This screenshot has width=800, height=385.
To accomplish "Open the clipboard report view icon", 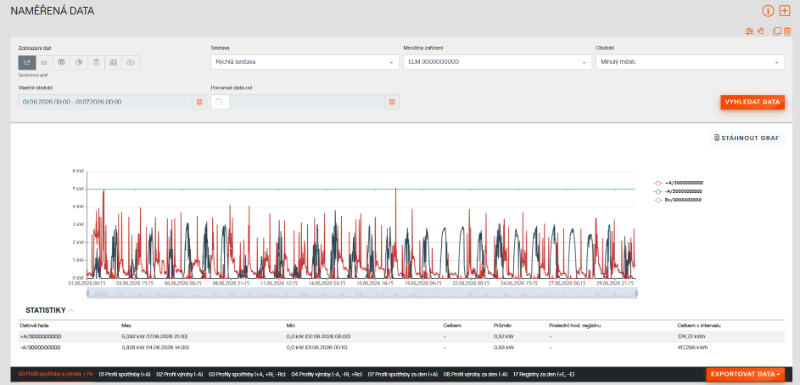I will (x=96, y=62).
